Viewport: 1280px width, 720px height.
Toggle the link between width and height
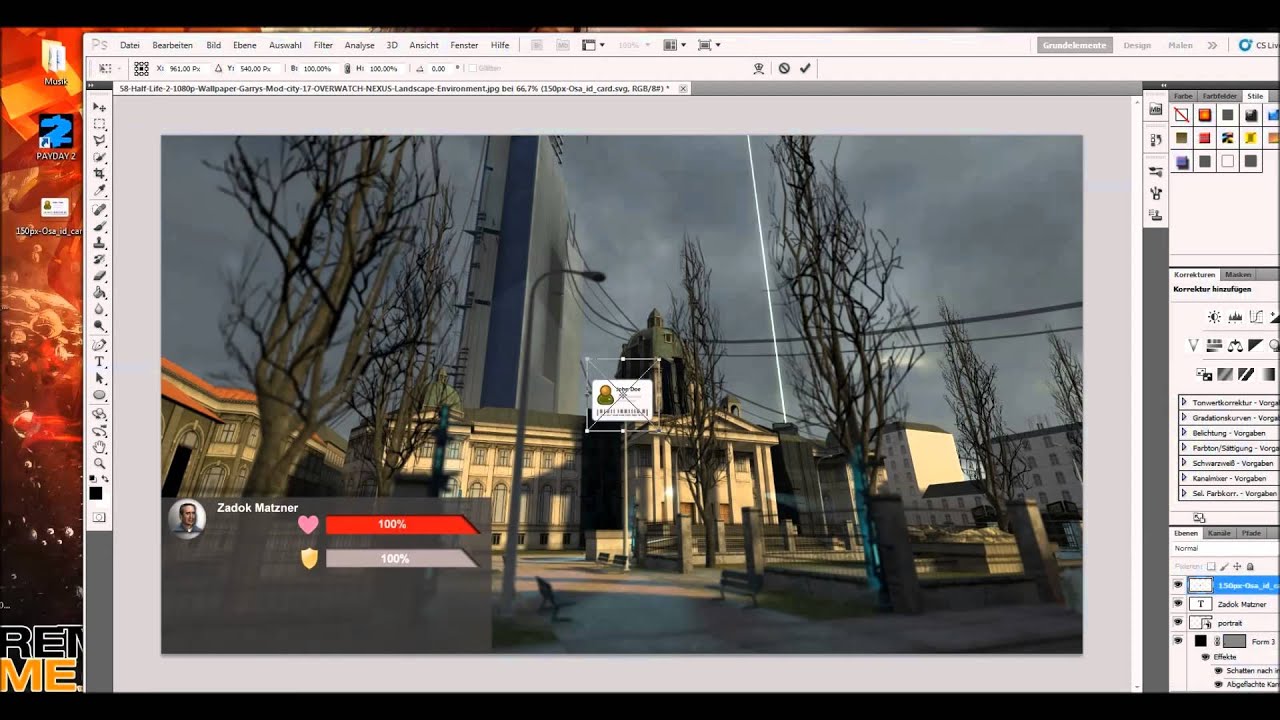point(347,68)
